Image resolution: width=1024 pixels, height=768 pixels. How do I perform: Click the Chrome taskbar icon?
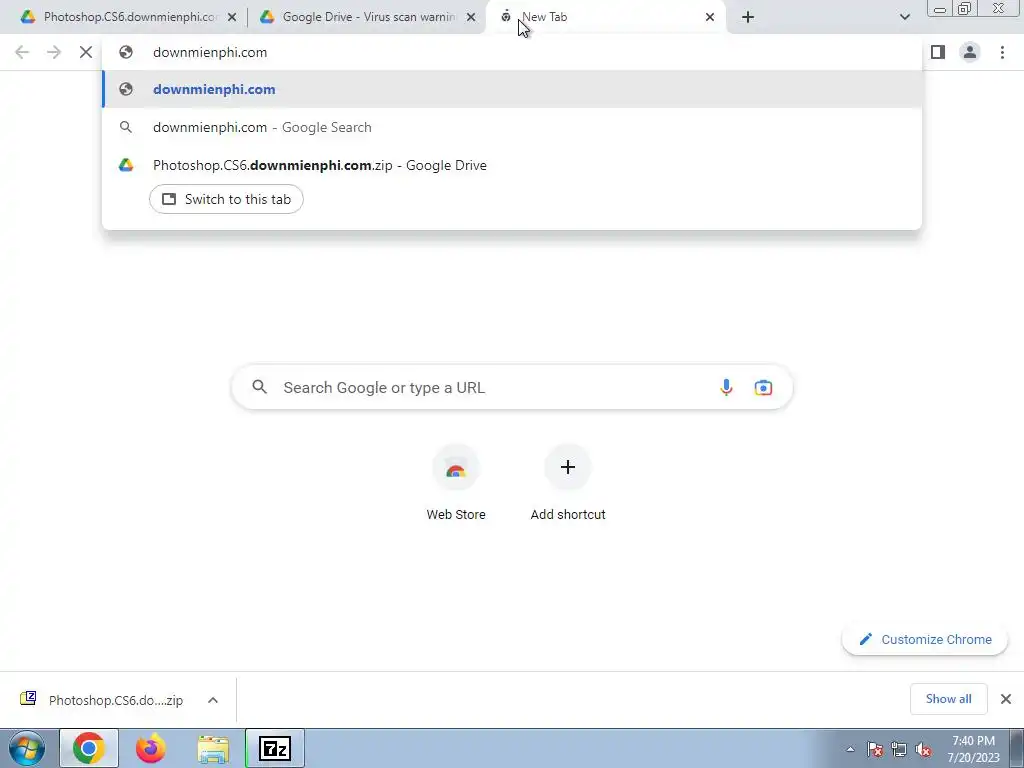(x=89, y=748)
